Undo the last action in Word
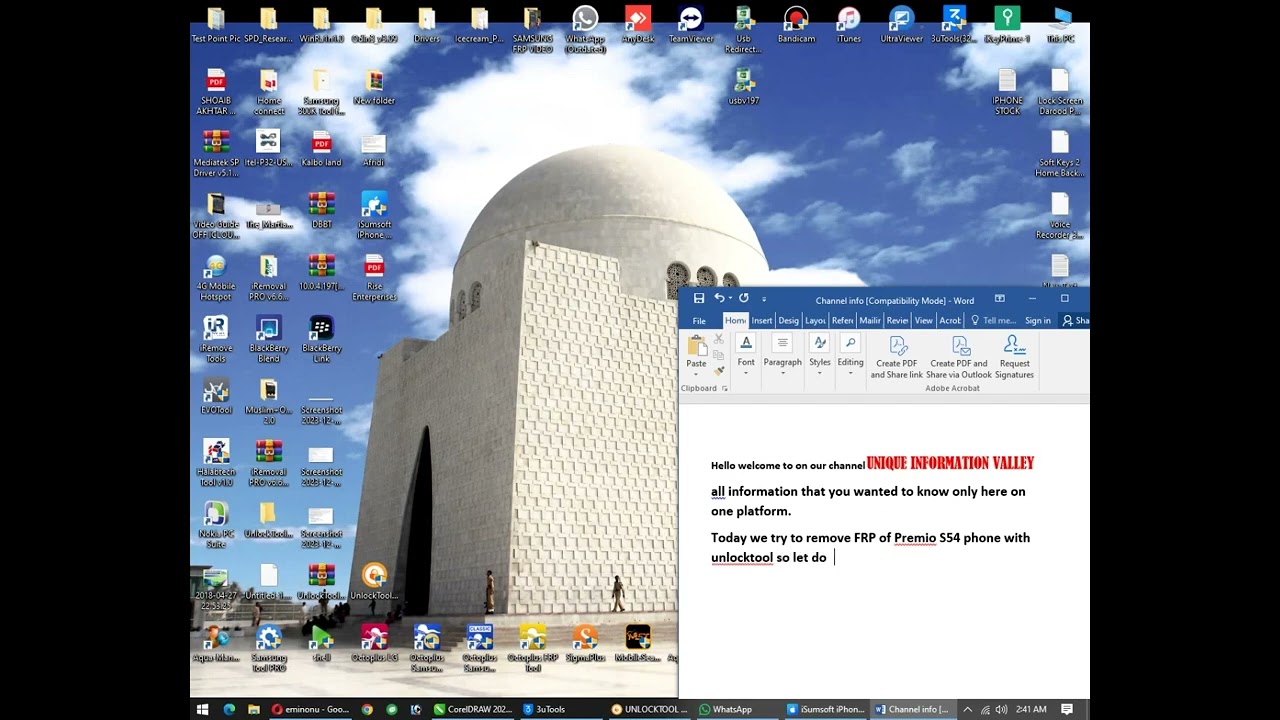Screen dimensions: 1280x720 (718, 299)
